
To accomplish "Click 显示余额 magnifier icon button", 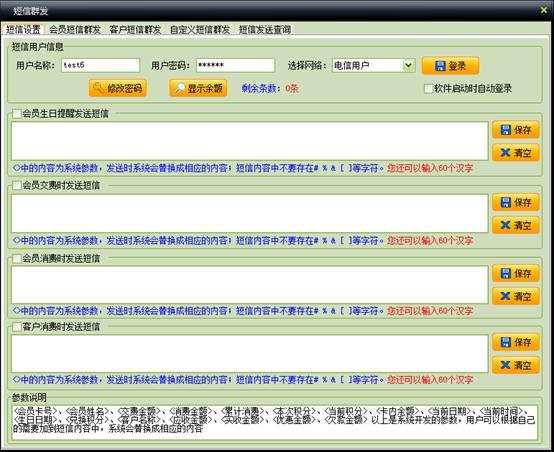I will point(198,88).
